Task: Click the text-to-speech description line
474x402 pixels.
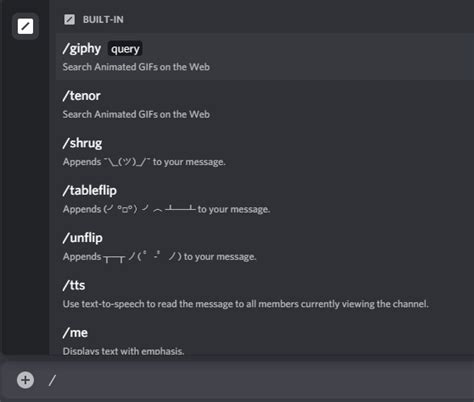Action: [x=246, y=304]
